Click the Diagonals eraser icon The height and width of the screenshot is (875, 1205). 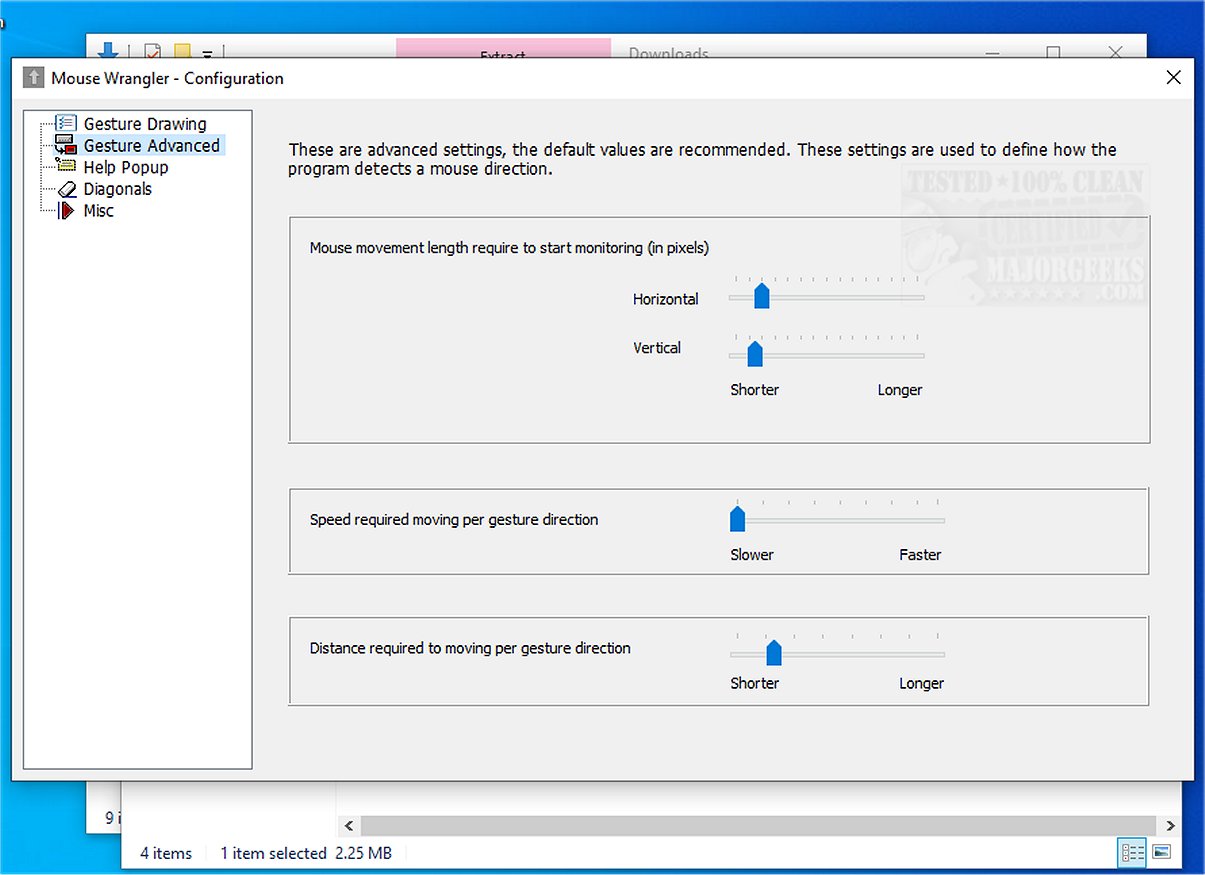66,189
